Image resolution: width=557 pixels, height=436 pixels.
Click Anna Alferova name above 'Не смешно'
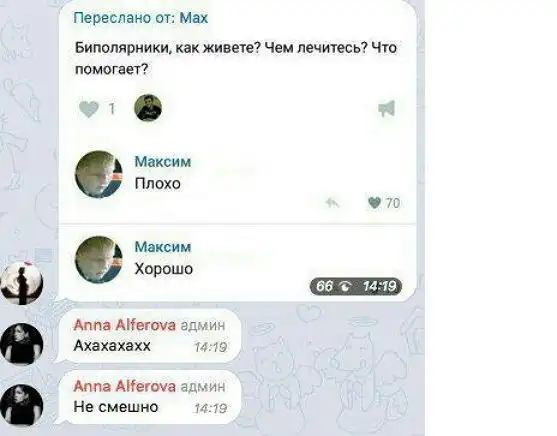(x=125, y=386)
